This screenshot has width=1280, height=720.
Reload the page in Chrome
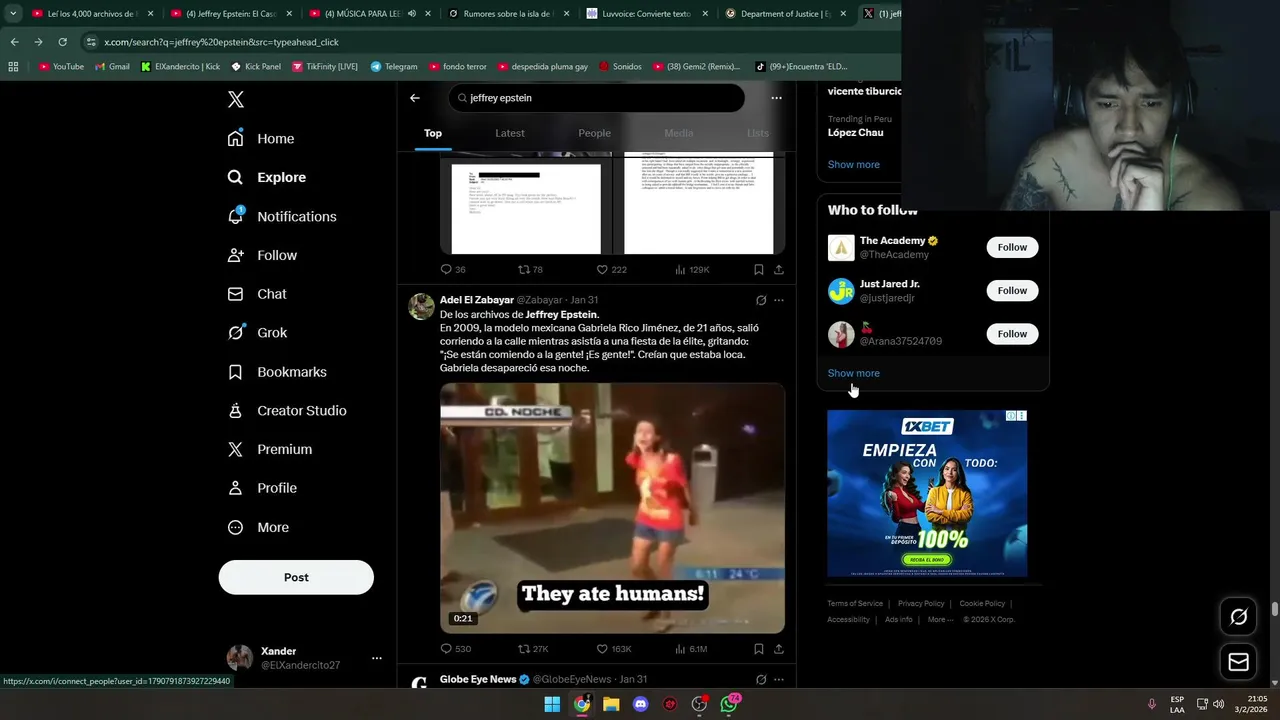tap(62, 42)
